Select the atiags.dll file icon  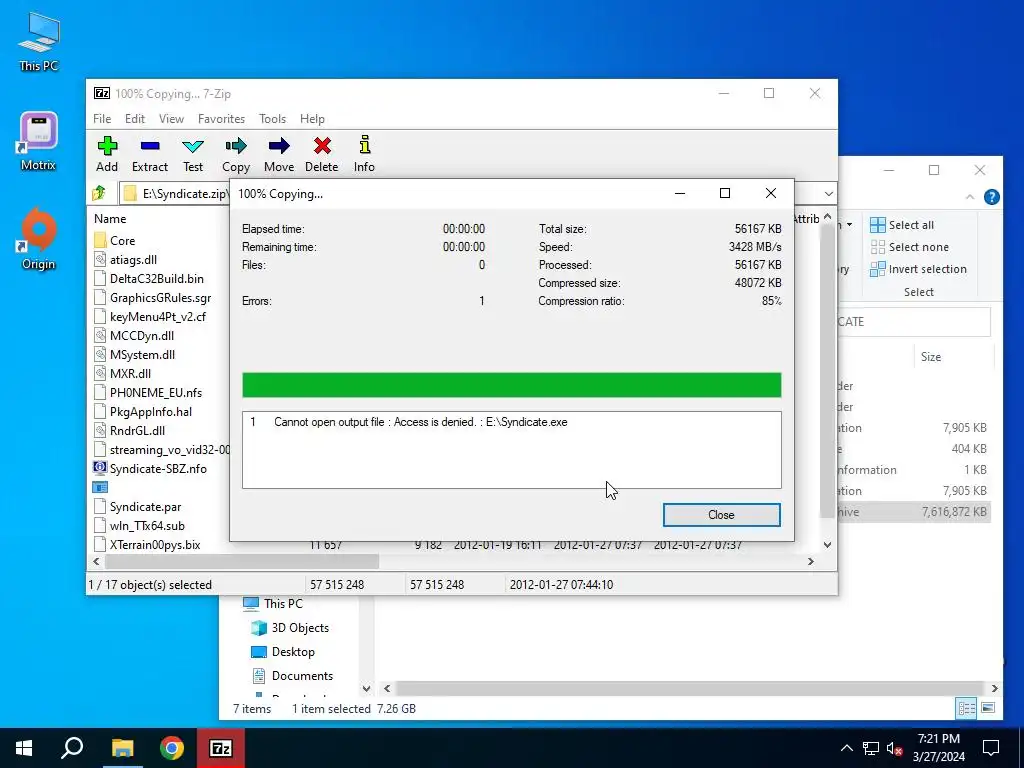(100, 259)
